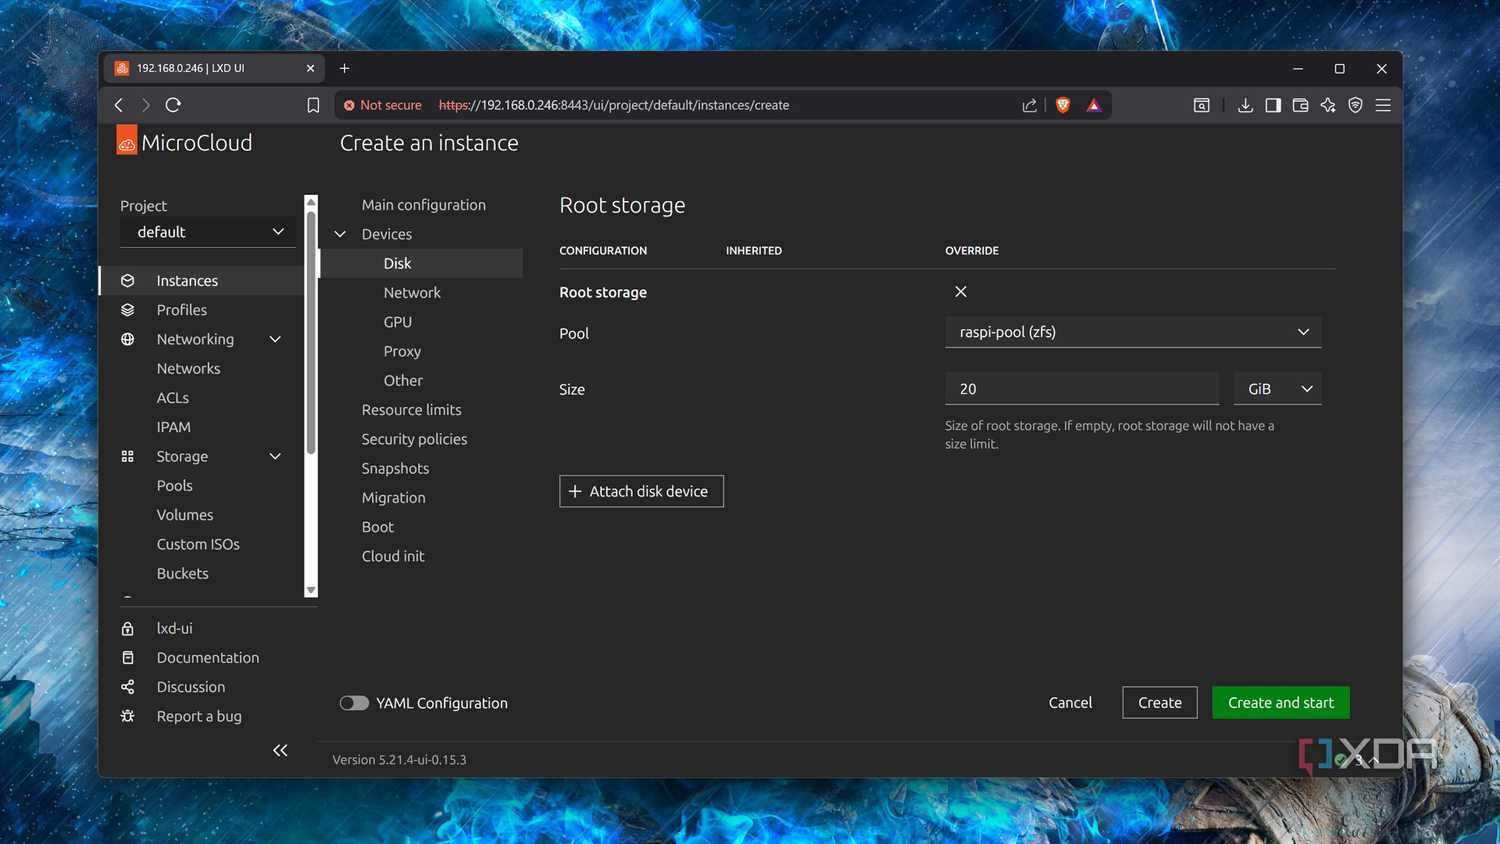Click the Storage grid icon
Viewport: 1500px width, 844px height.
click(127, 456)
